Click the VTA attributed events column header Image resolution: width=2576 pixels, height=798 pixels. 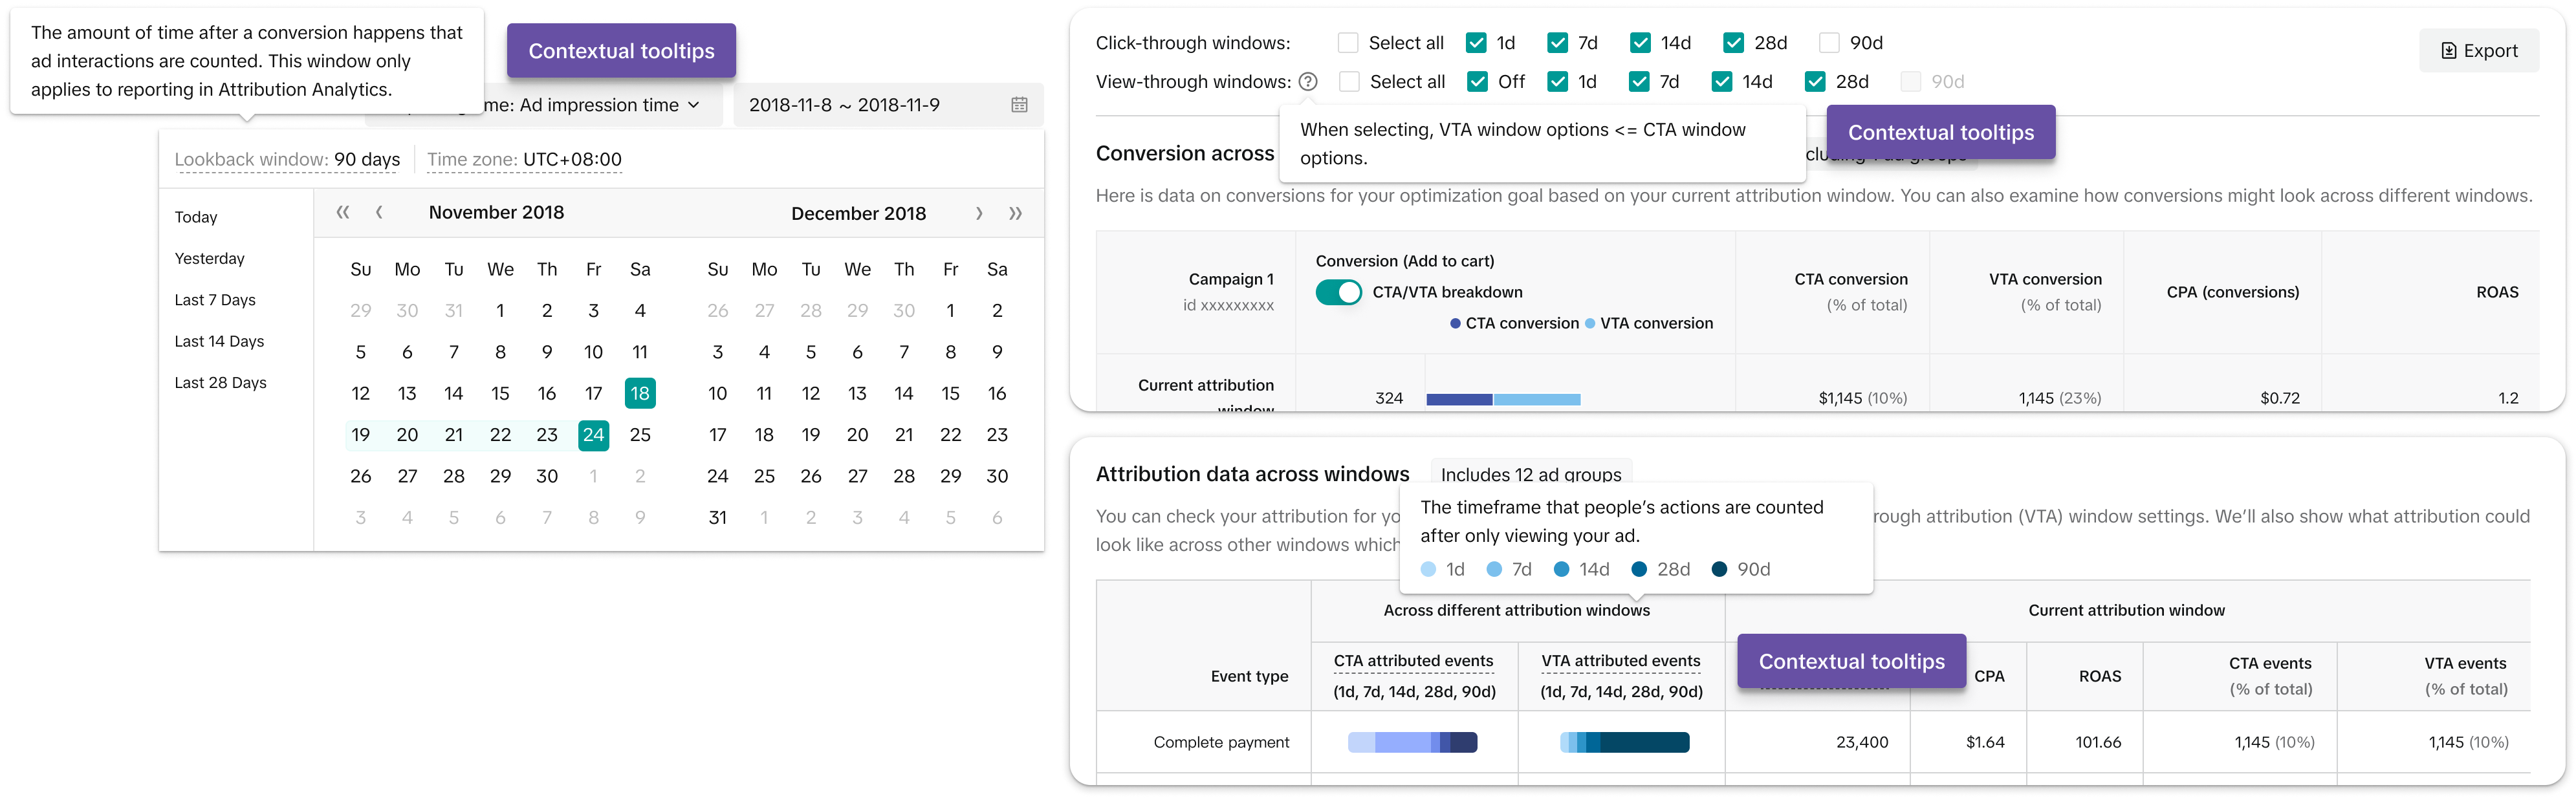(1620, 661)
